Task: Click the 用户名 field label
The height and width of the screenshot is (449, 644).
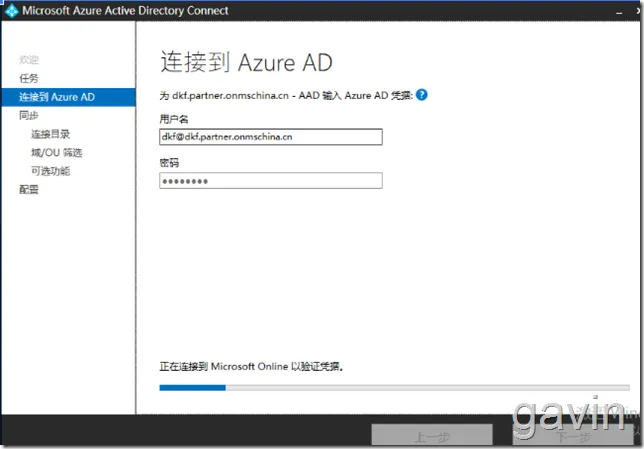Action: pyautogui.click(x=174, y=120)
